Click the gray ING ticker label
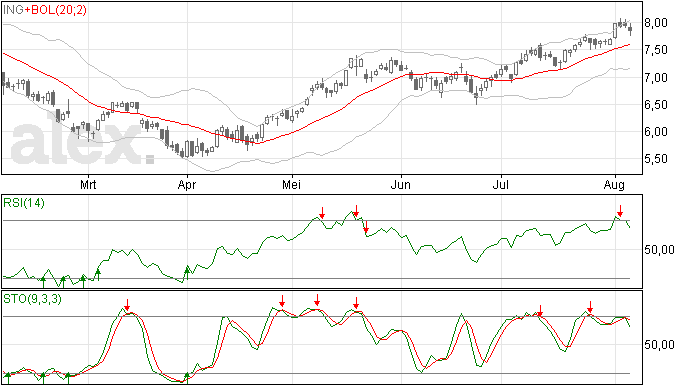This screenshot has height=387, width=690. 13,10
